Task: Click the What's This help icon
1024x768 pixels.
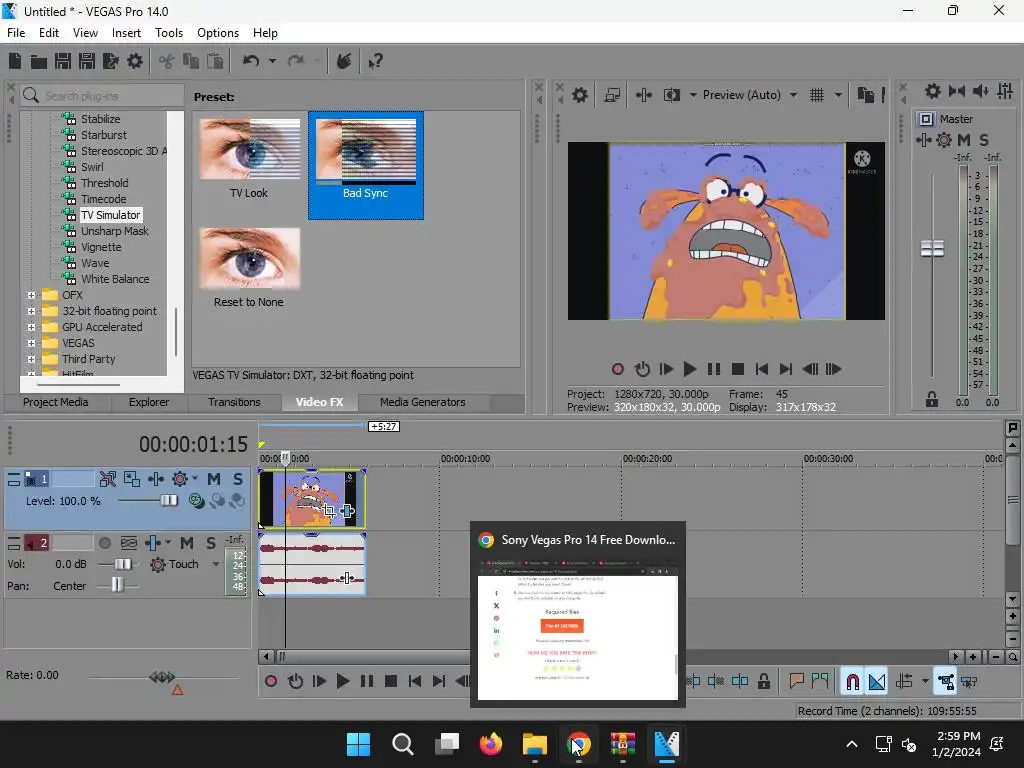Action: pyautogui.click(x=375, y=61)
